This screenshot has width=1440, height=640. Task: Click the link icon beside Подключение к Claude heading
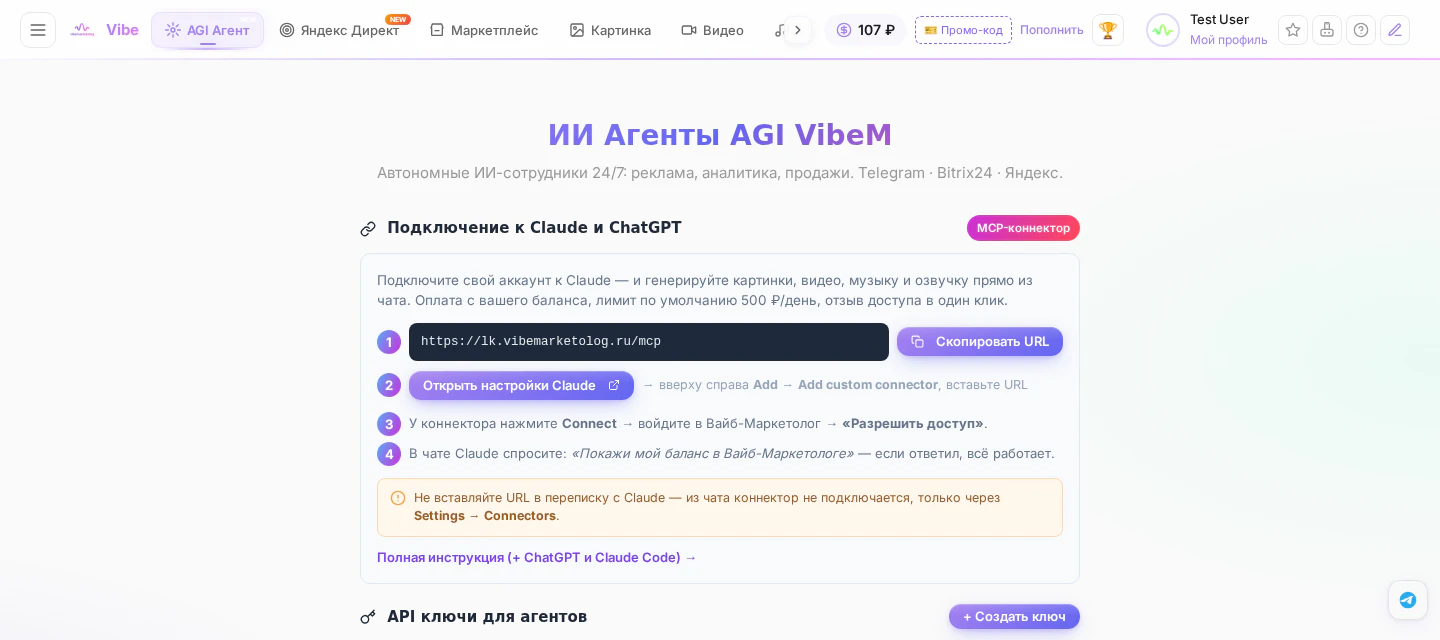368,229
